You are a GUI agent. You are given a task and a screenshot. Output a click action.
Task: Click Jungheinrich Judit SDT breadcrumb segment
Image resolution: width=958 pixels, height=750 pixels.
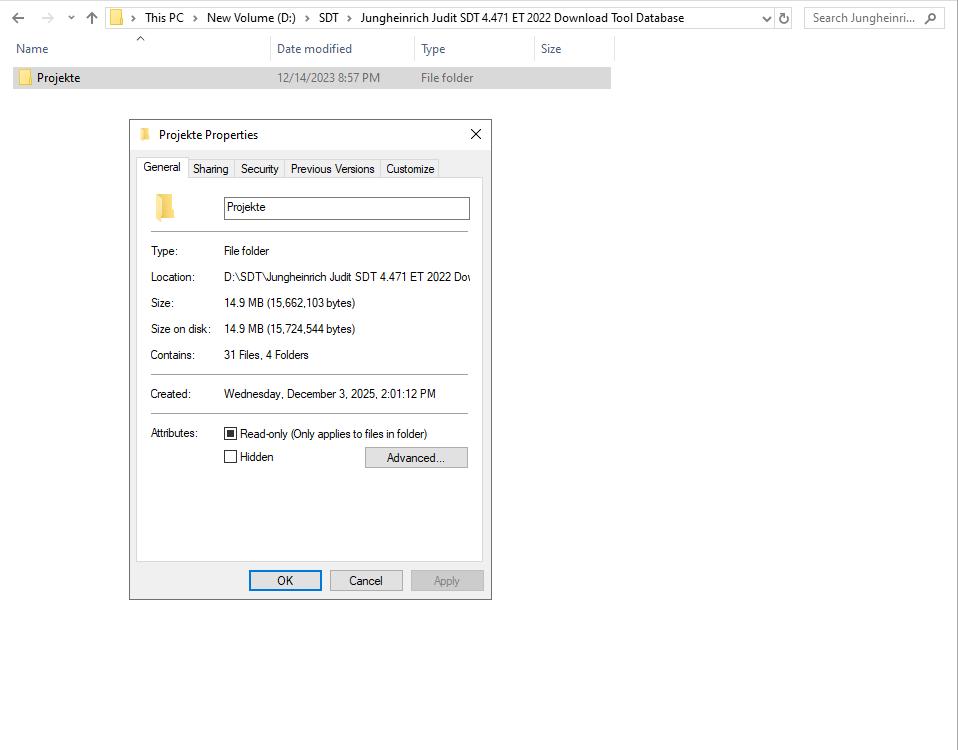[x=522, y=18]
